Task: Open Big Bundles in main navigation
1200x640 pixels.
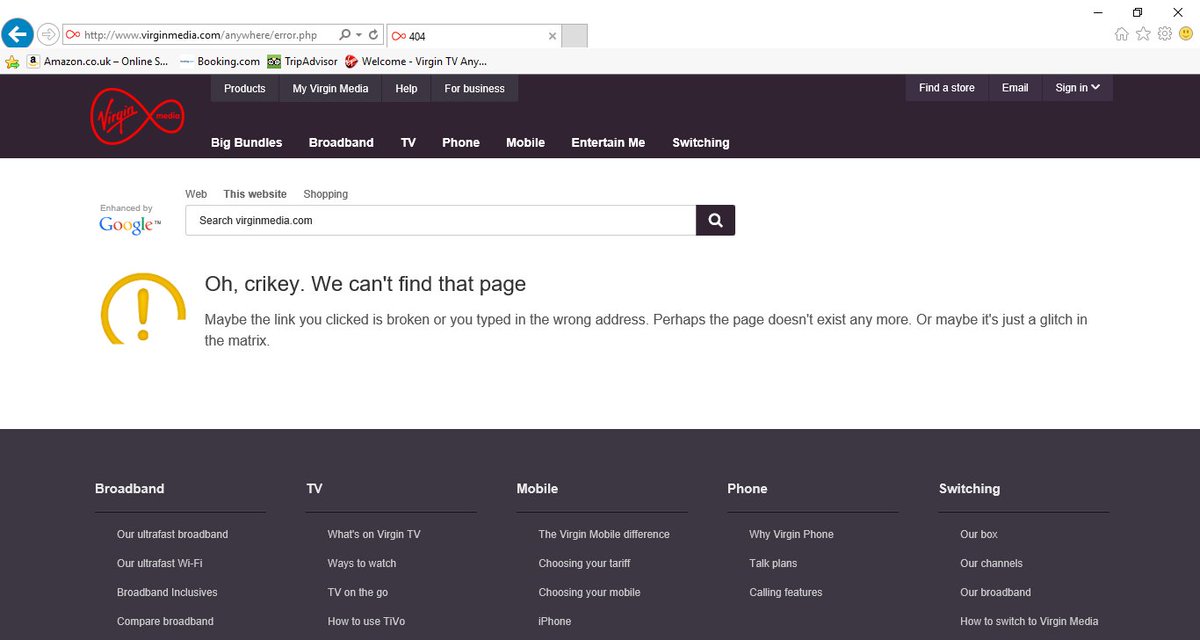Action: coord(247,143)
